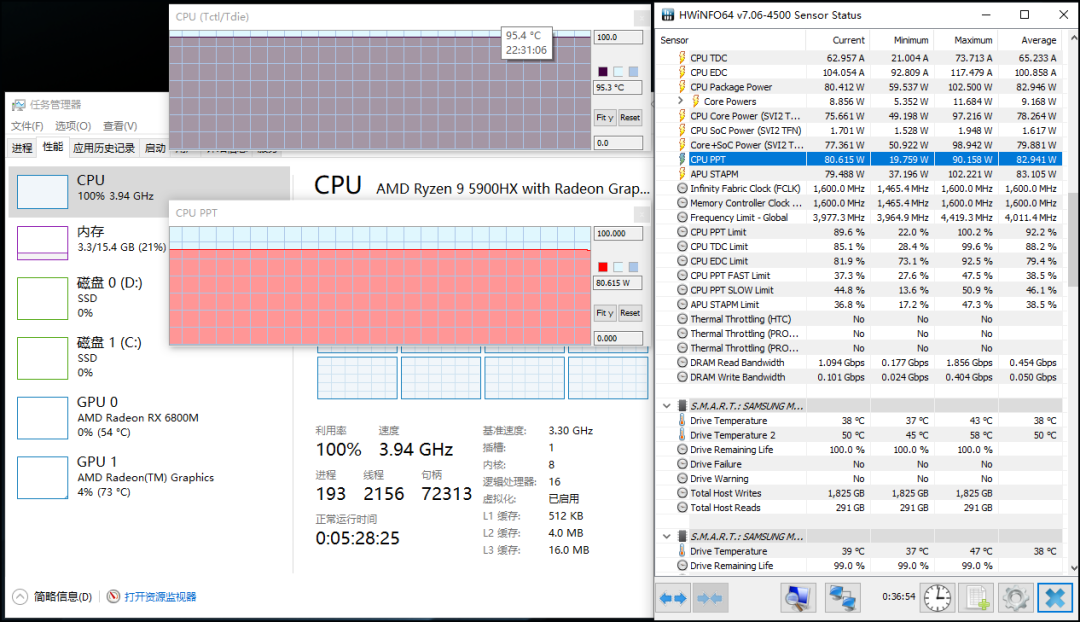Screen dimensions: 1080x622
Task: Open the 选项(O) menu in Task Manager
Action: point(72,126)
